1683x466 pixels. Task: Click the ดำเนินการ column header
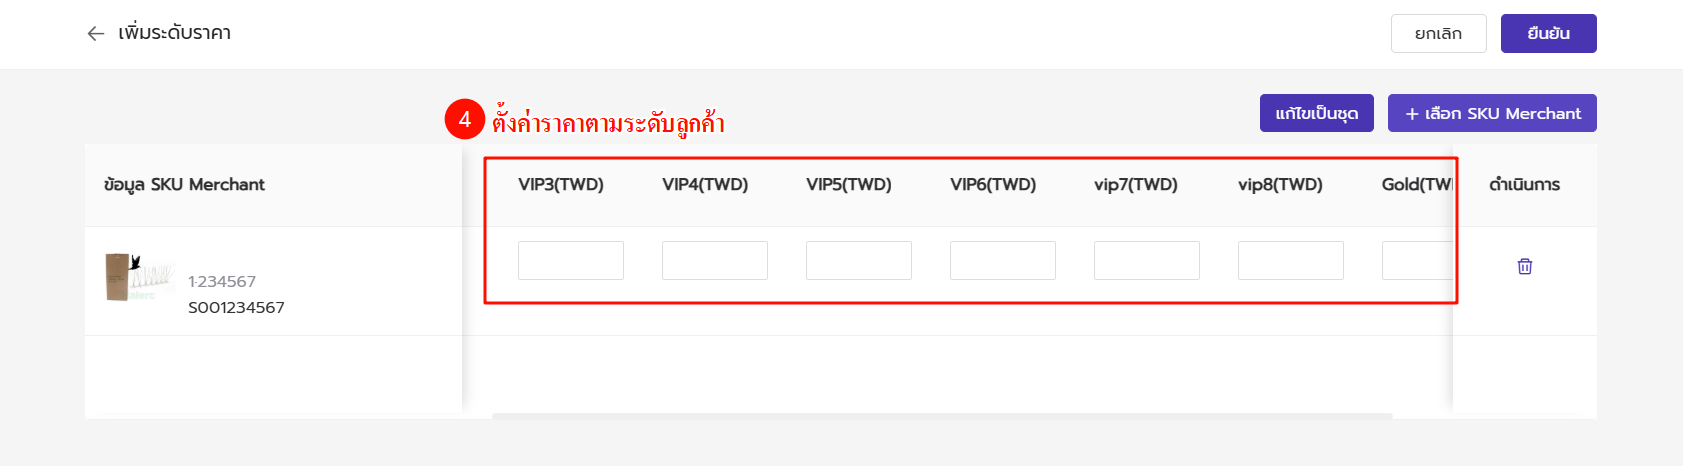[x=1524, y=184]
